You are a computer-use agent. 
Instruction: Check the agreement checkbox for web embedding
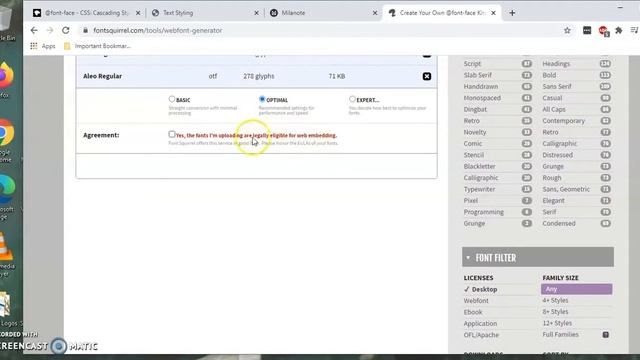coord(172,134)
